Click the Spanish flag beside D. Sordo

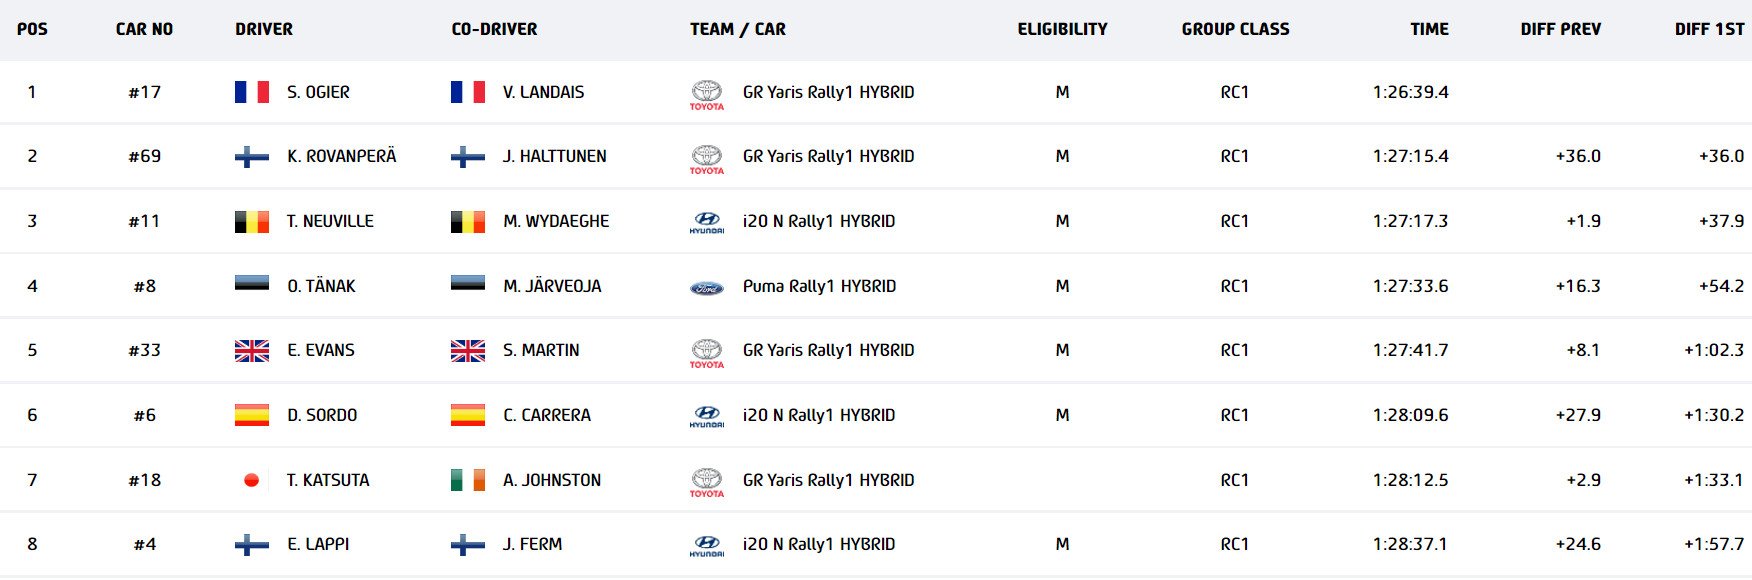(252, 415)
